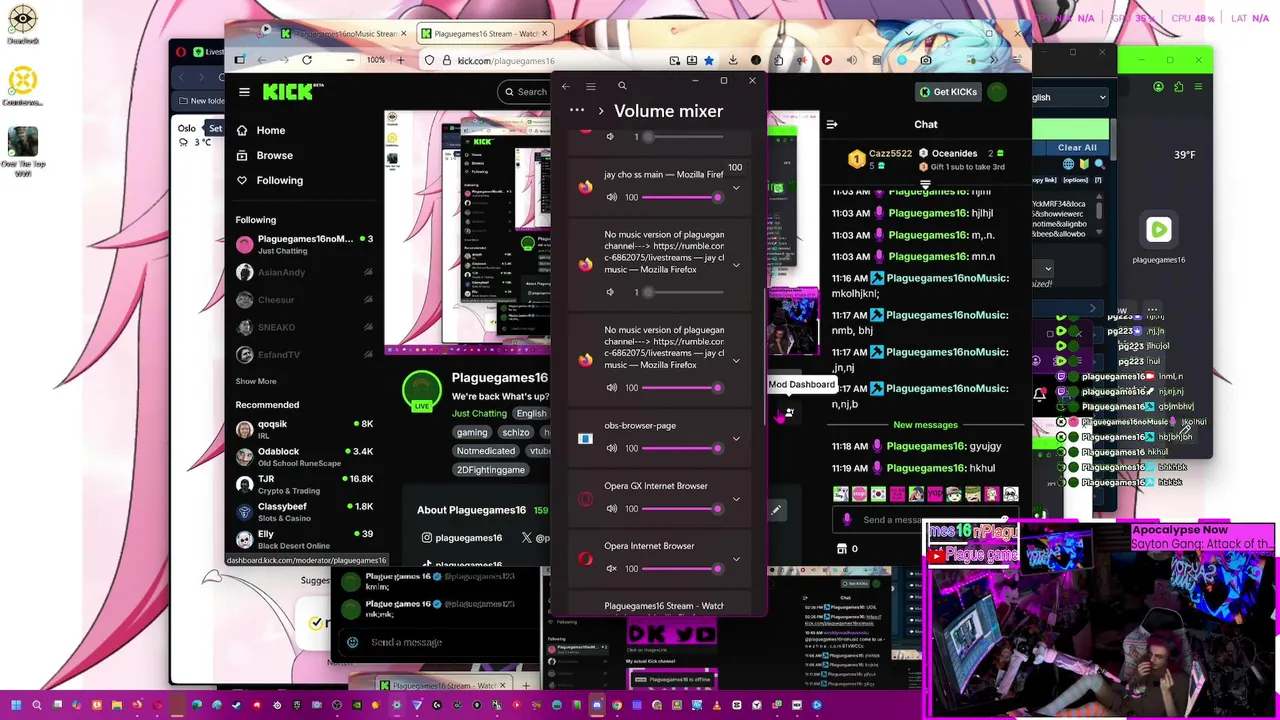Viewport: 1280px width, 720px height.
Task: Click the Notmedicated tag
Action: [x=486, y=451]
